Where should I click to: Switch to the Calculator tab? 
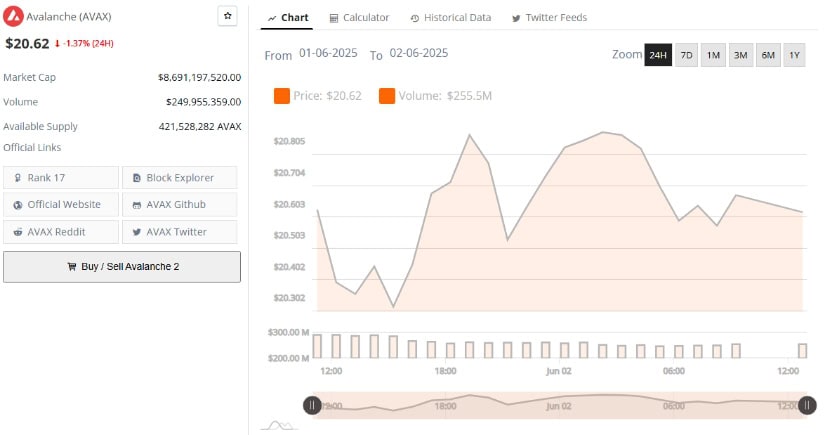[359, 18]
